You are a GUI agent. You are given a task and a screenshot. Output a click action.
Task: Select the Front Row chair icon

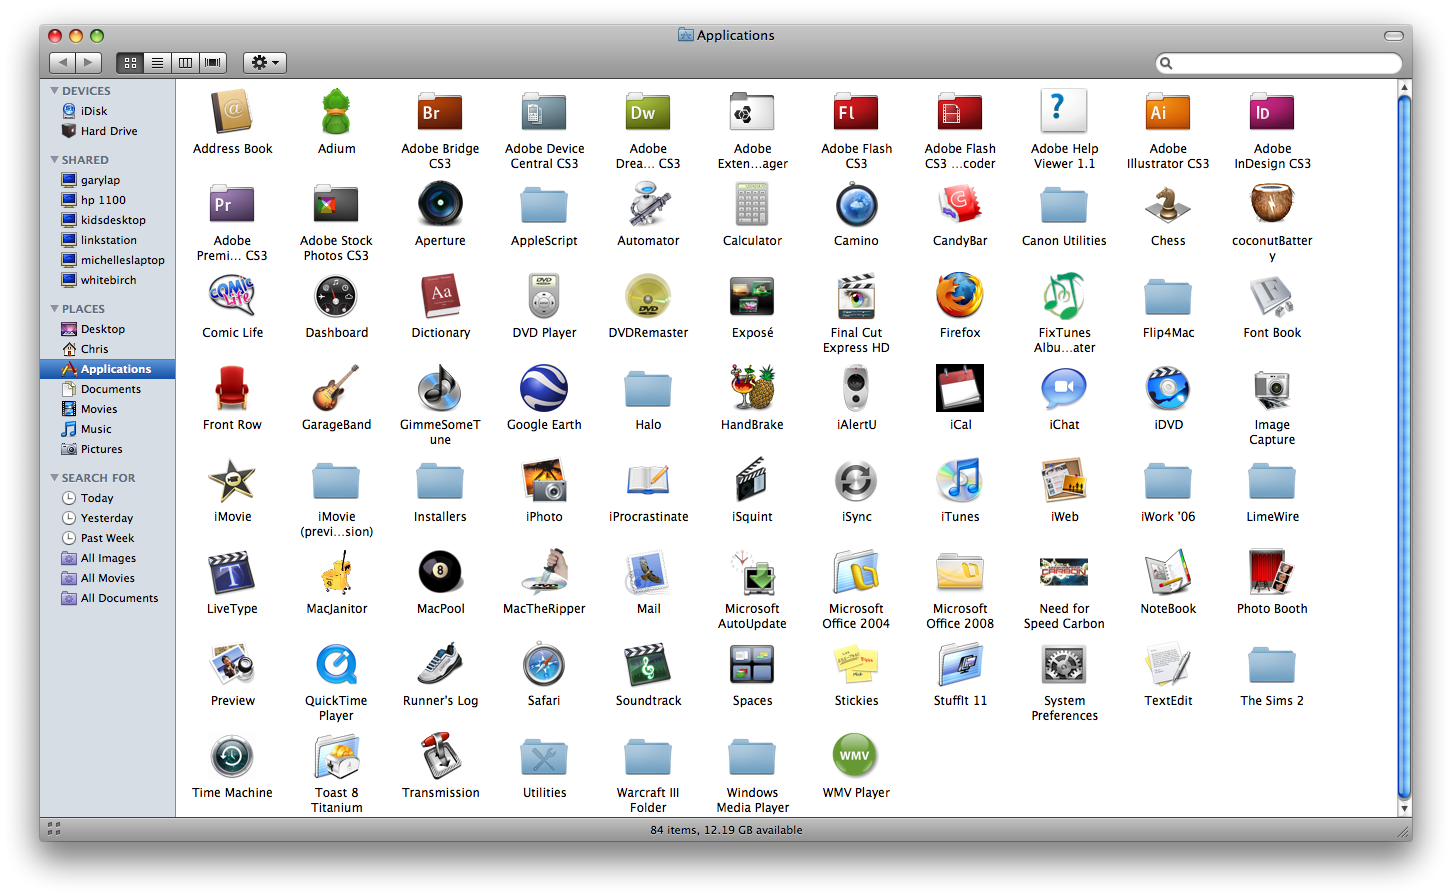(x=232, y=388)
